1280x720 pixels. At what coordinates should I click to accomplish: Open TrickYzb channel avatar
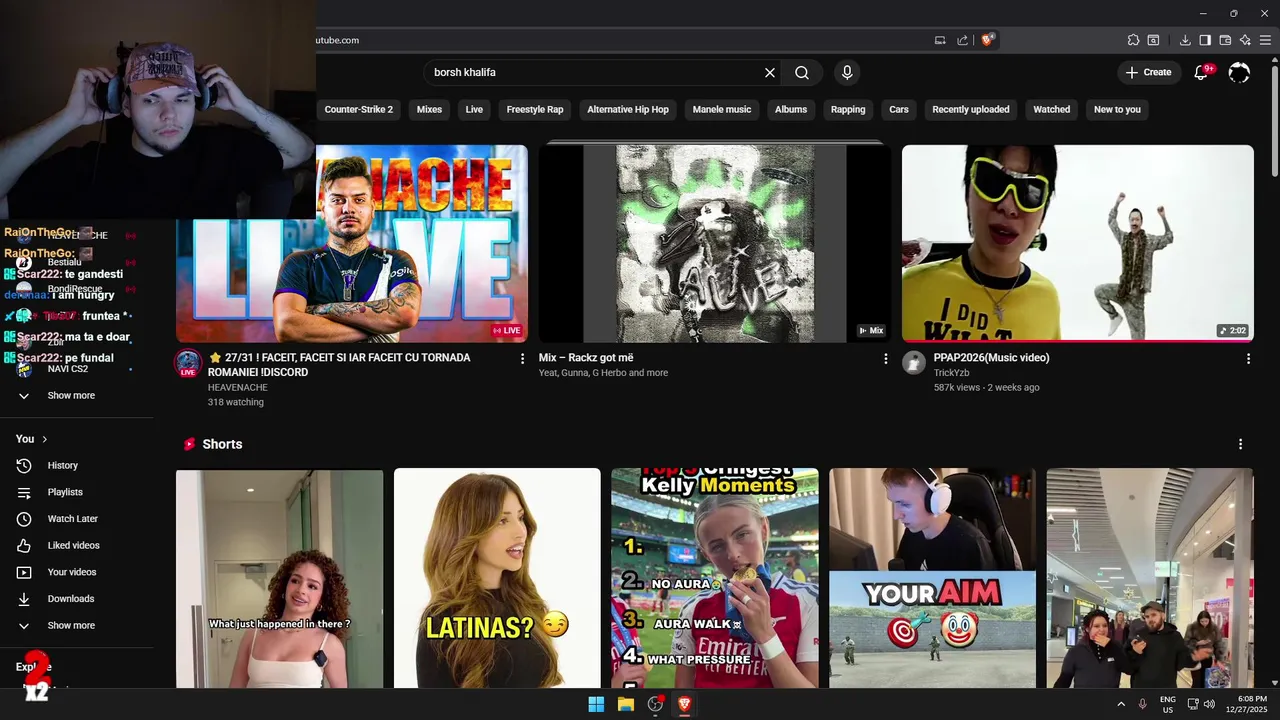914,362
